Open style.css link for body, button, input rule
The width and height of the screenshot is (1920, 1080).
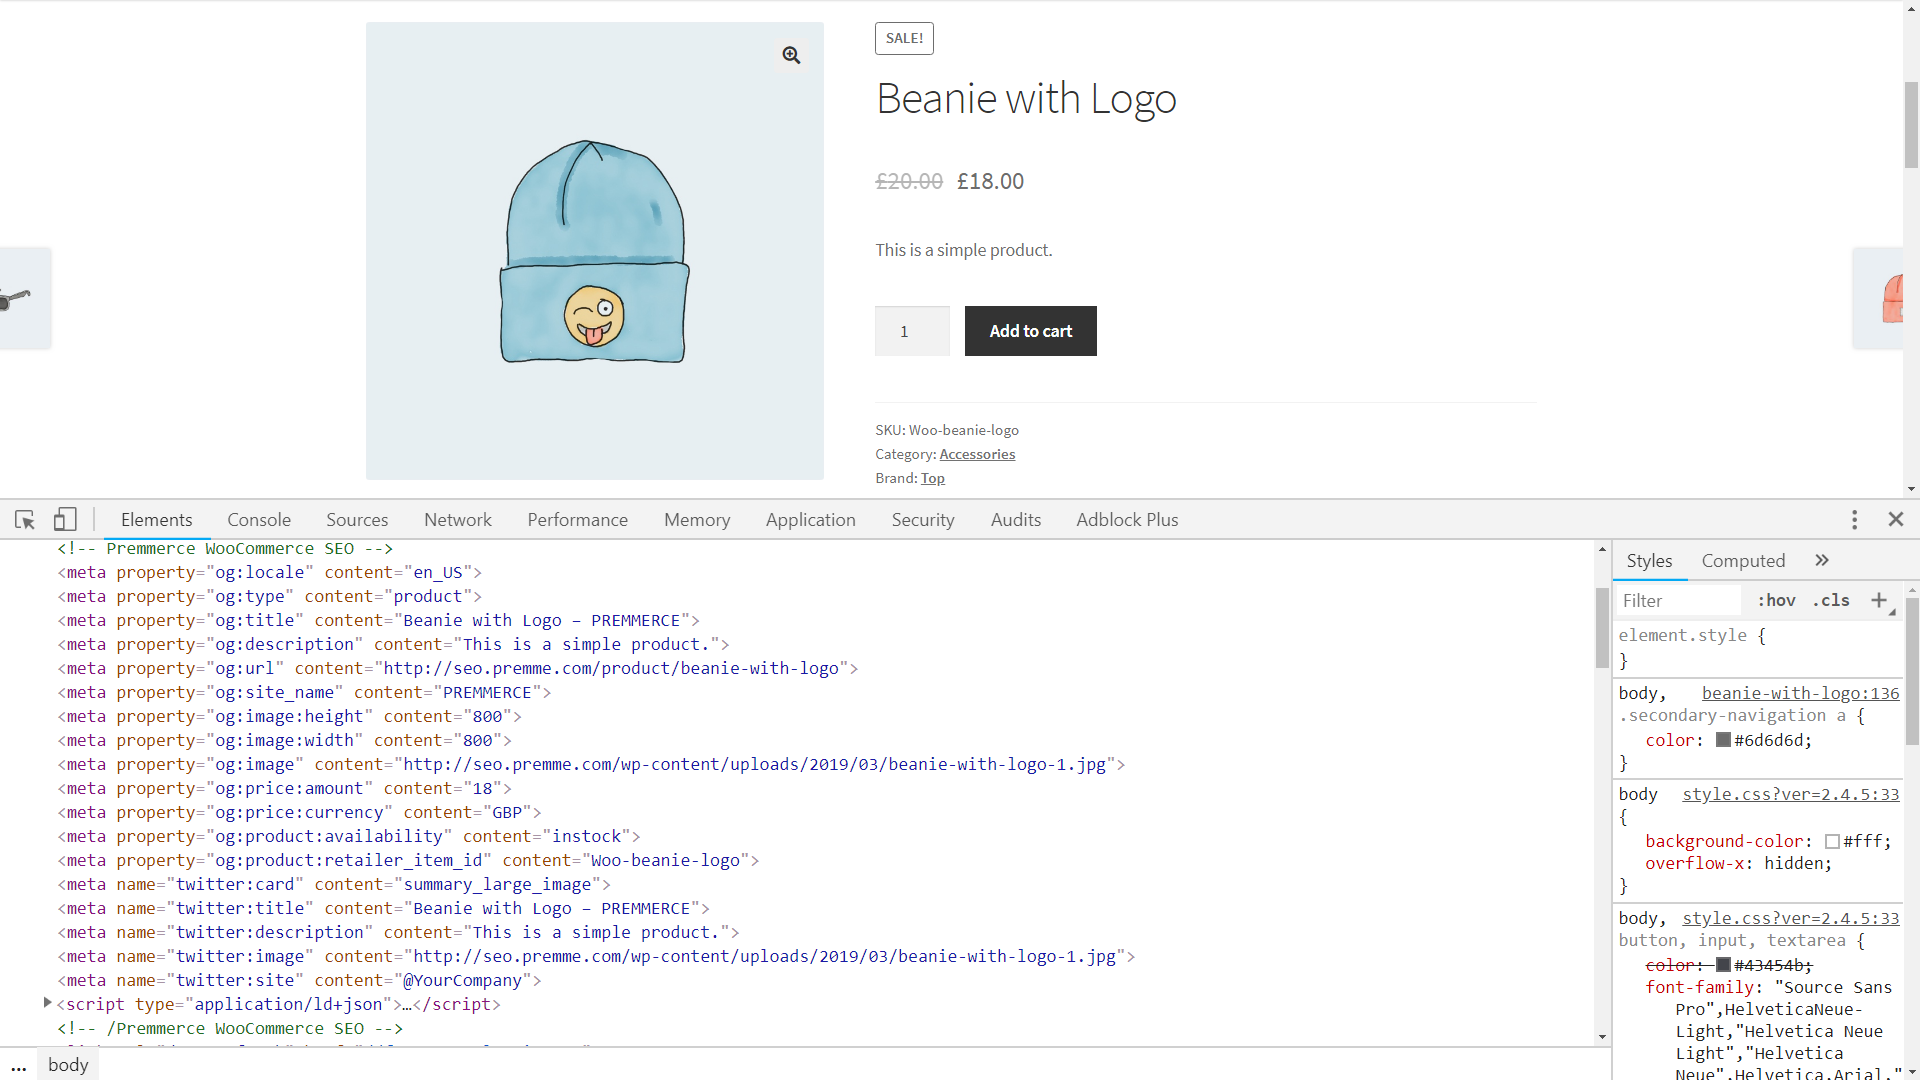coord(1790,918)
